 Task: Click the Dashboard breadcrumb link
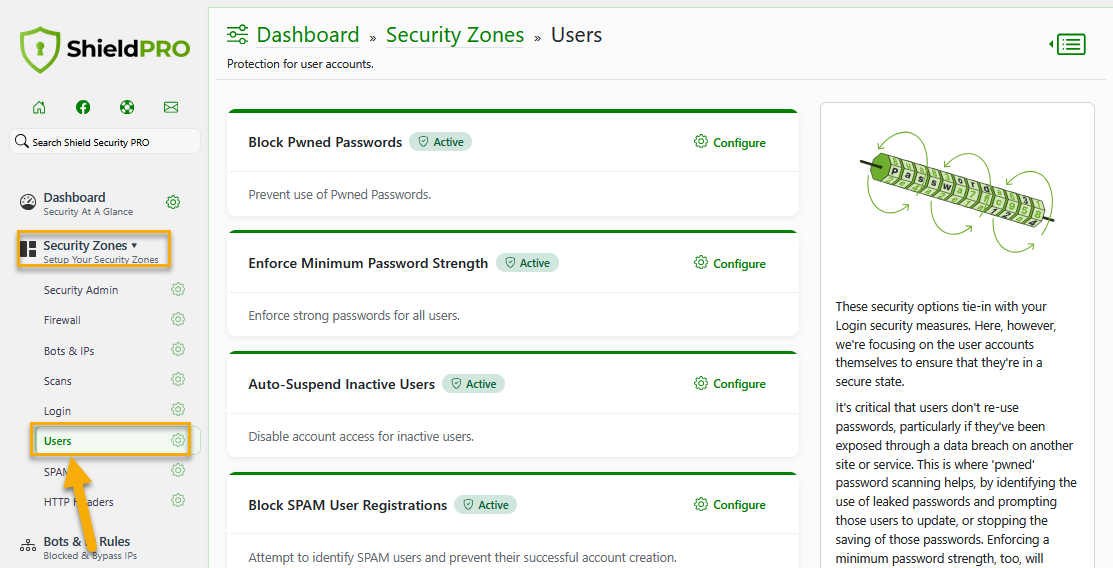click(307, 35)
